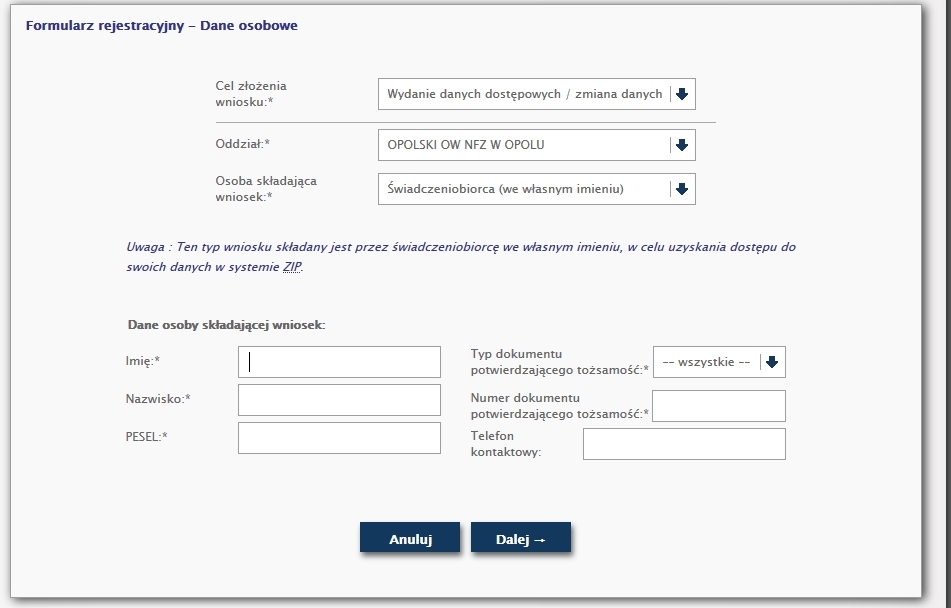
Task: Click into the Nazwisko input box
Action: click(x=339, y=400)
